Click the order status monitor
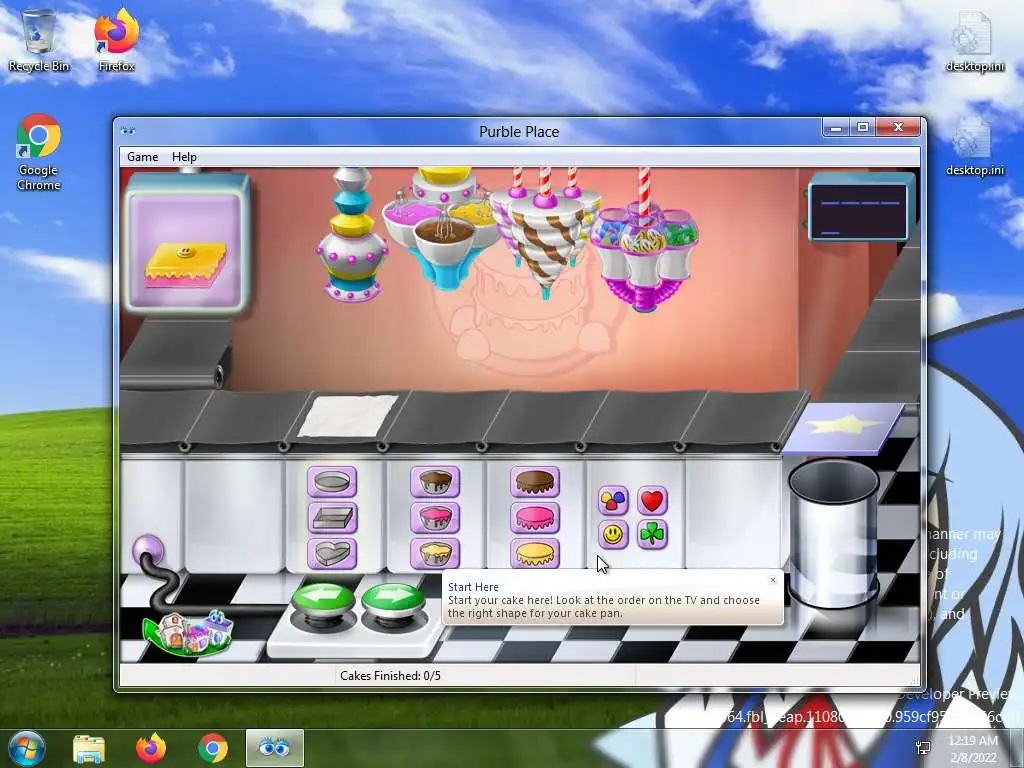This screenshot has height=768, width=1024. click(861, 211)
